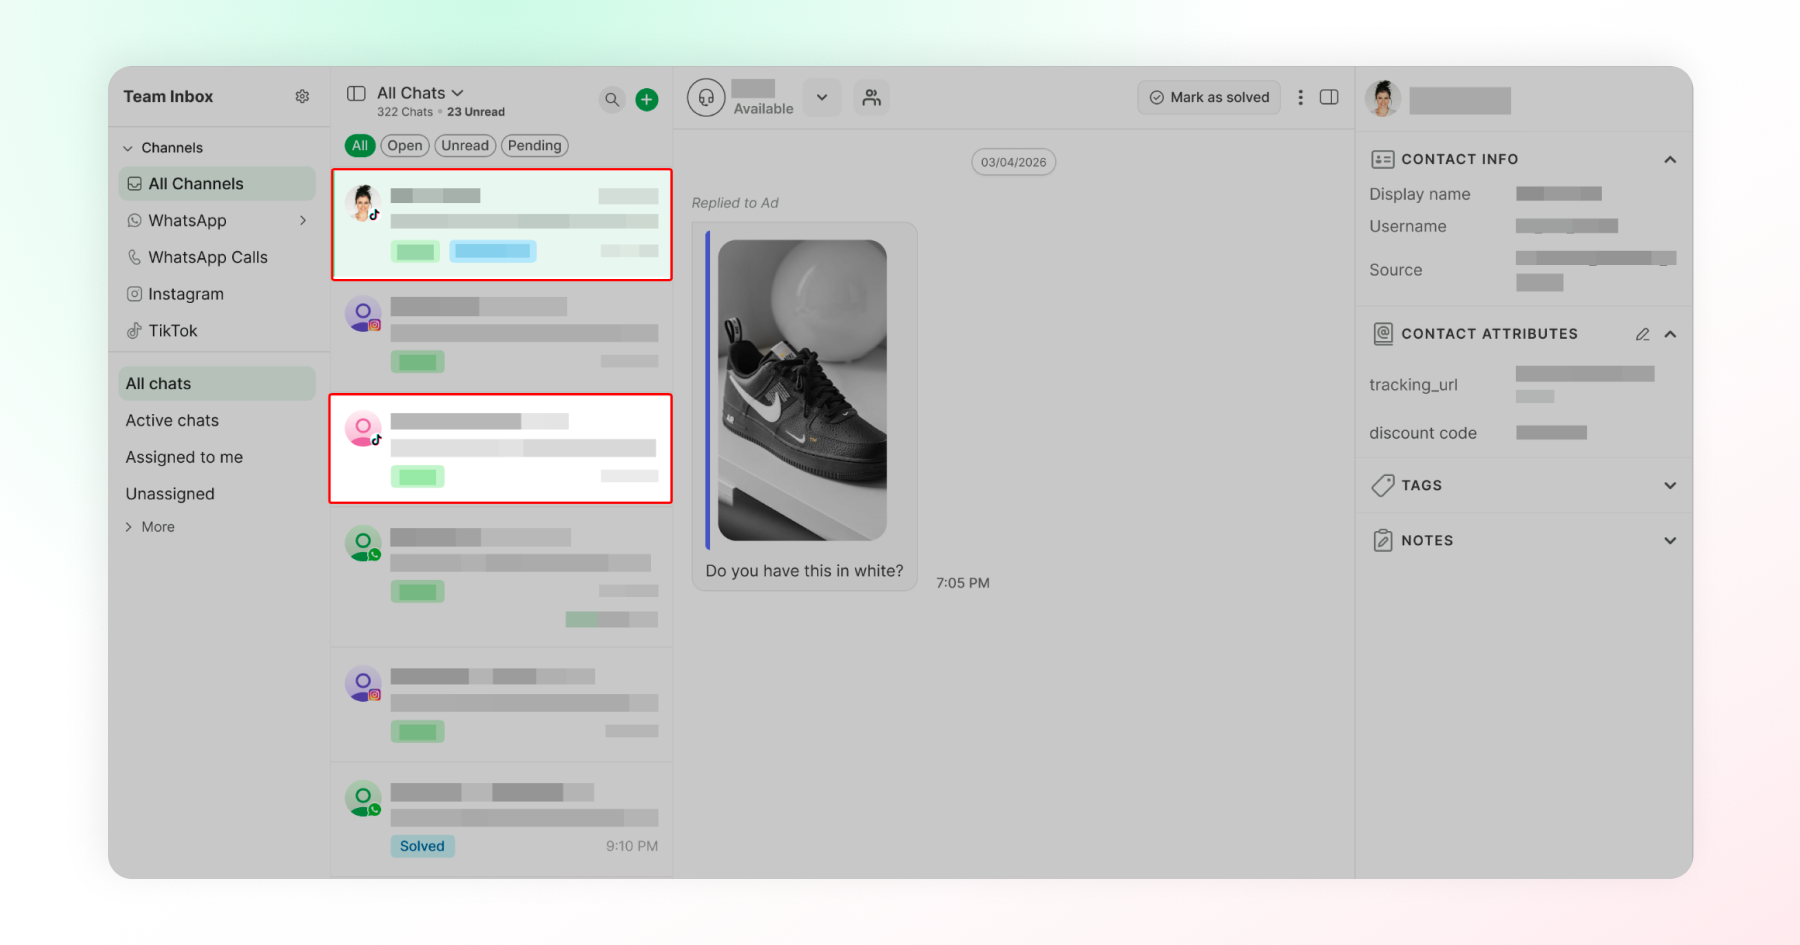1800x945 pixels.
Task: Open the black sneaker ad image
Action: point(802,390)
